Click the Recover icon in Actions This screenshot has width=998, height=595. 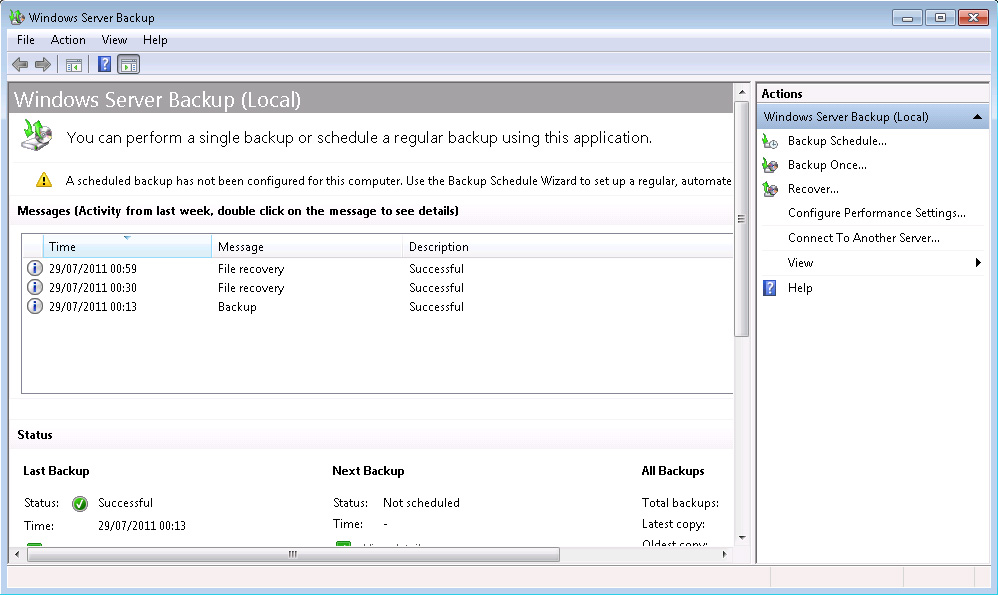(770, 189)
